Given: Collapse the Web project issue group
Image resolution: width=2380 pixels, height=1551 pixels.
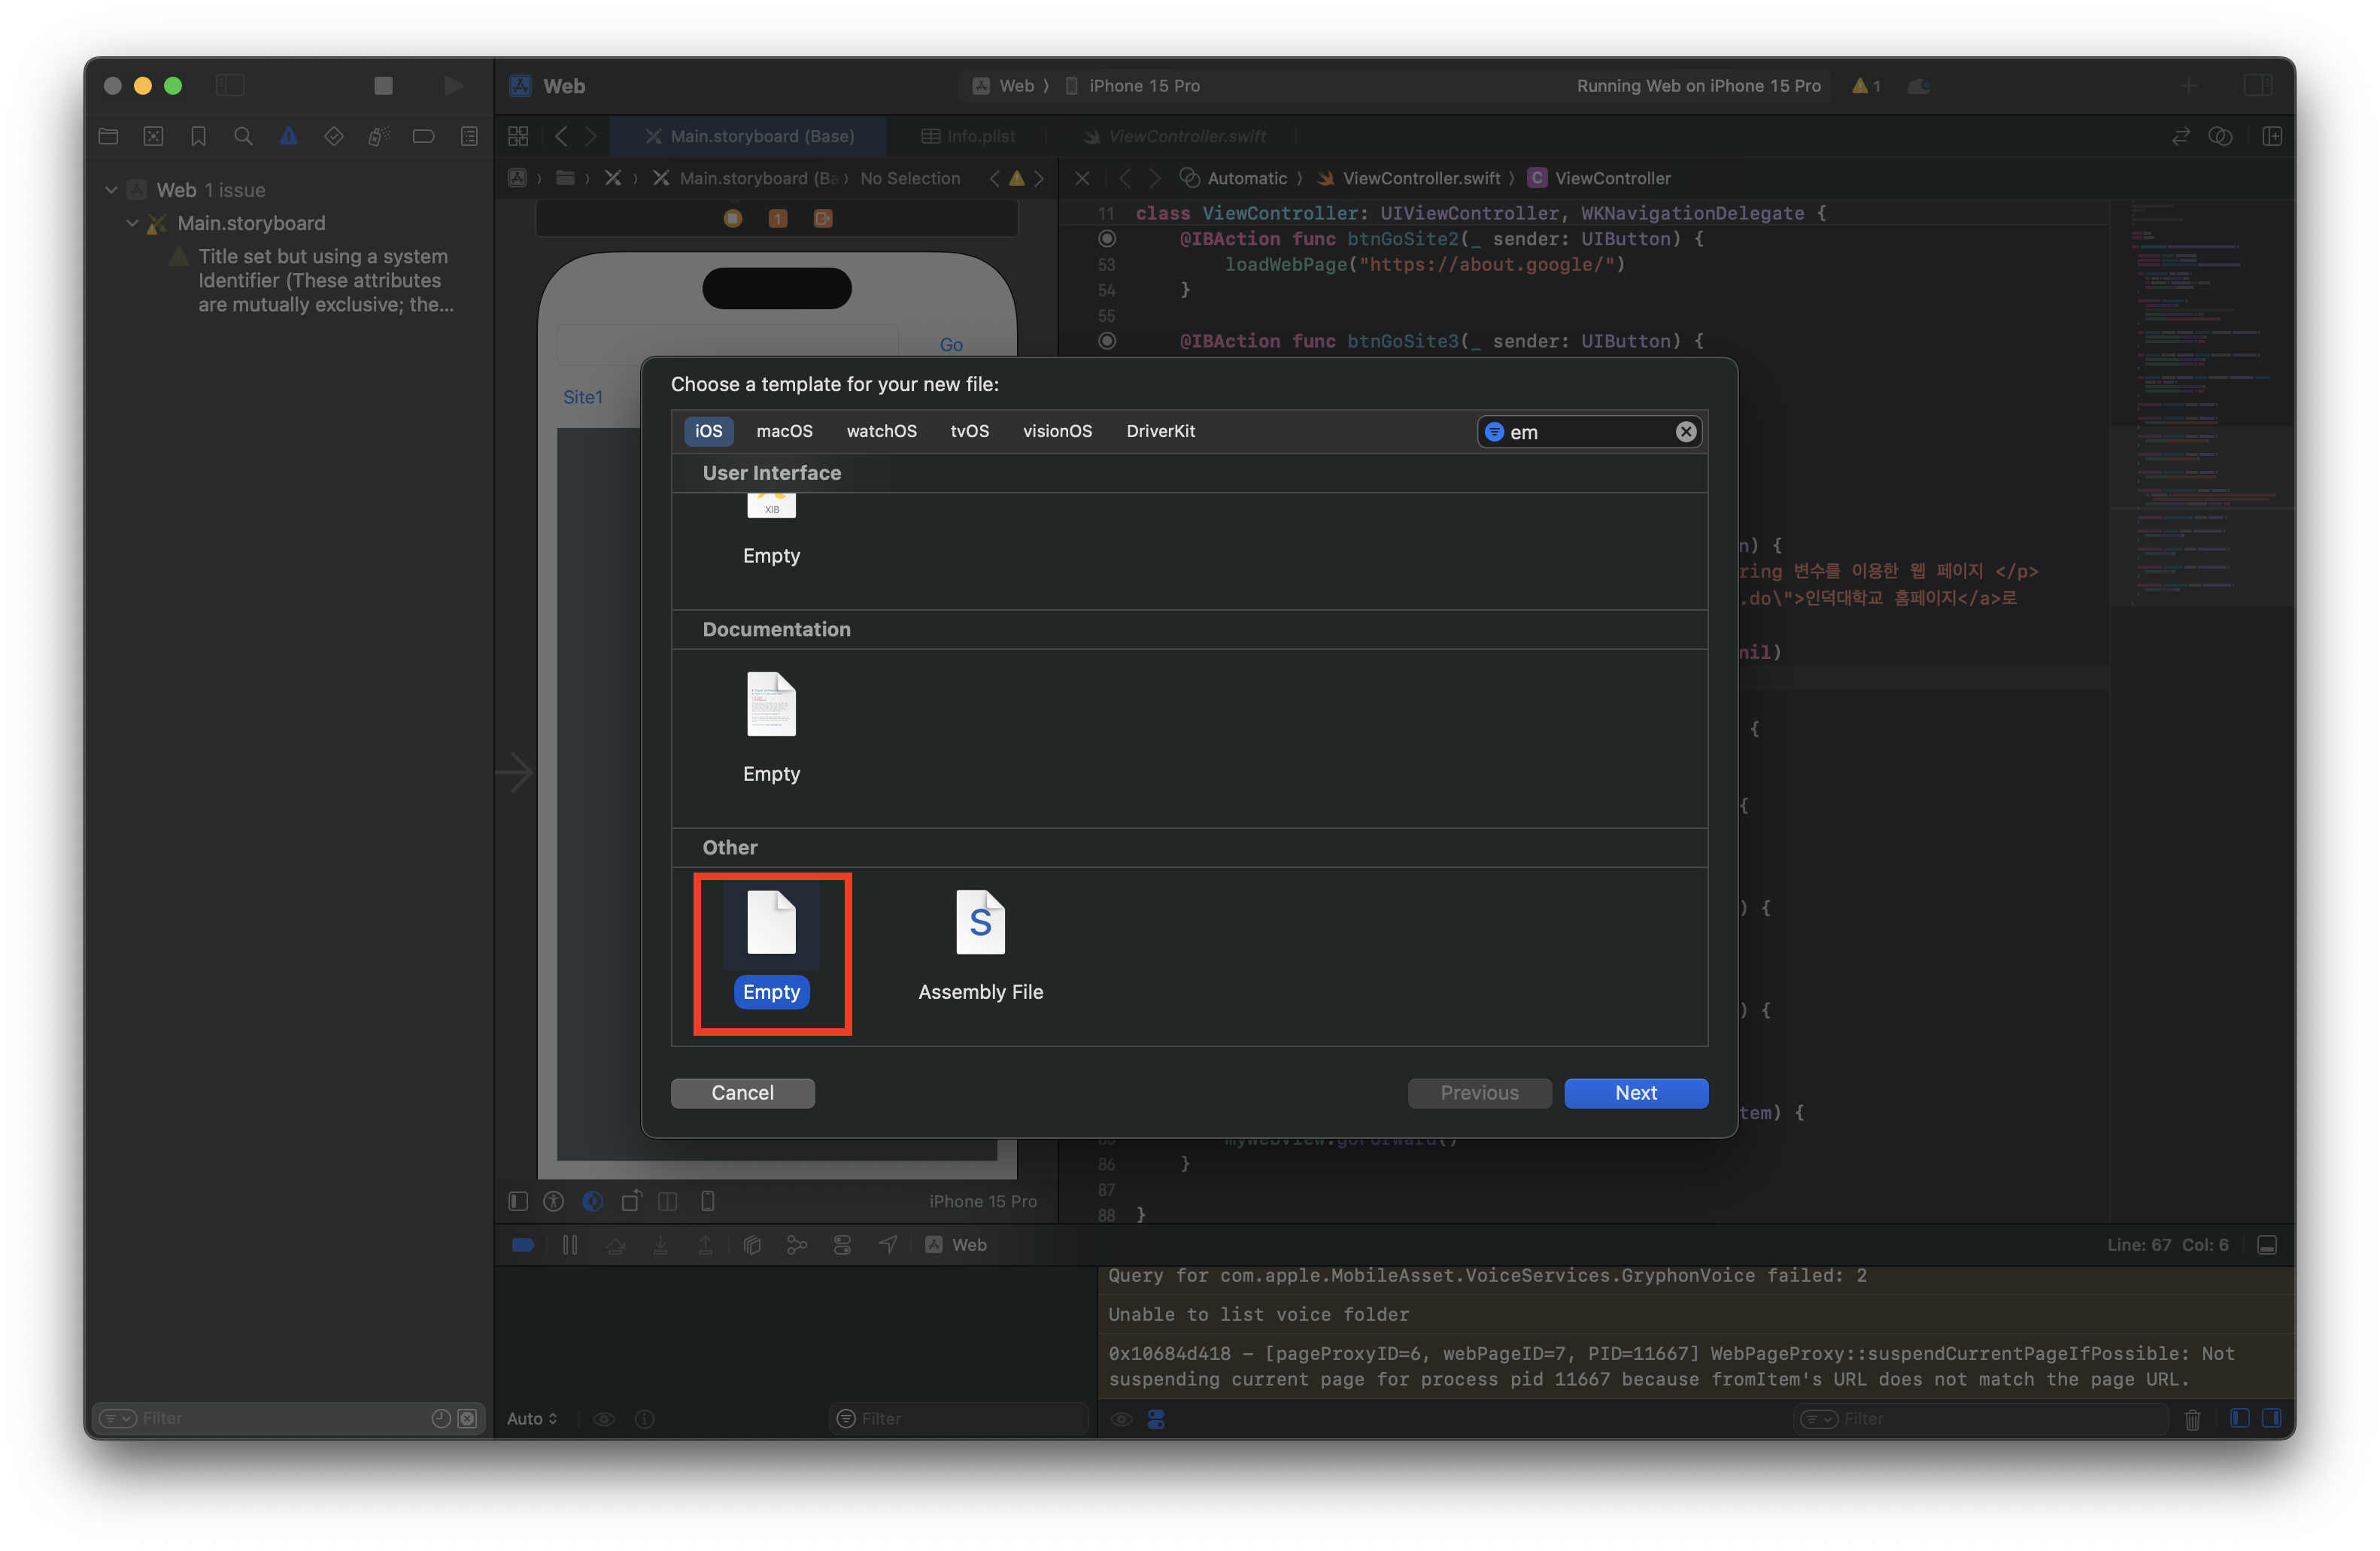Looking at the screenshot, I should click(111, 190).
